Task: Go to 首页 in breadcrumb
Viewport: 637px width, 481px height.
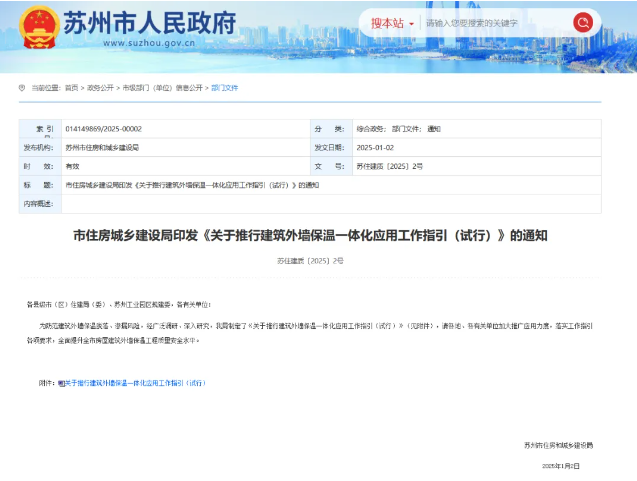Action: point(72,88)
